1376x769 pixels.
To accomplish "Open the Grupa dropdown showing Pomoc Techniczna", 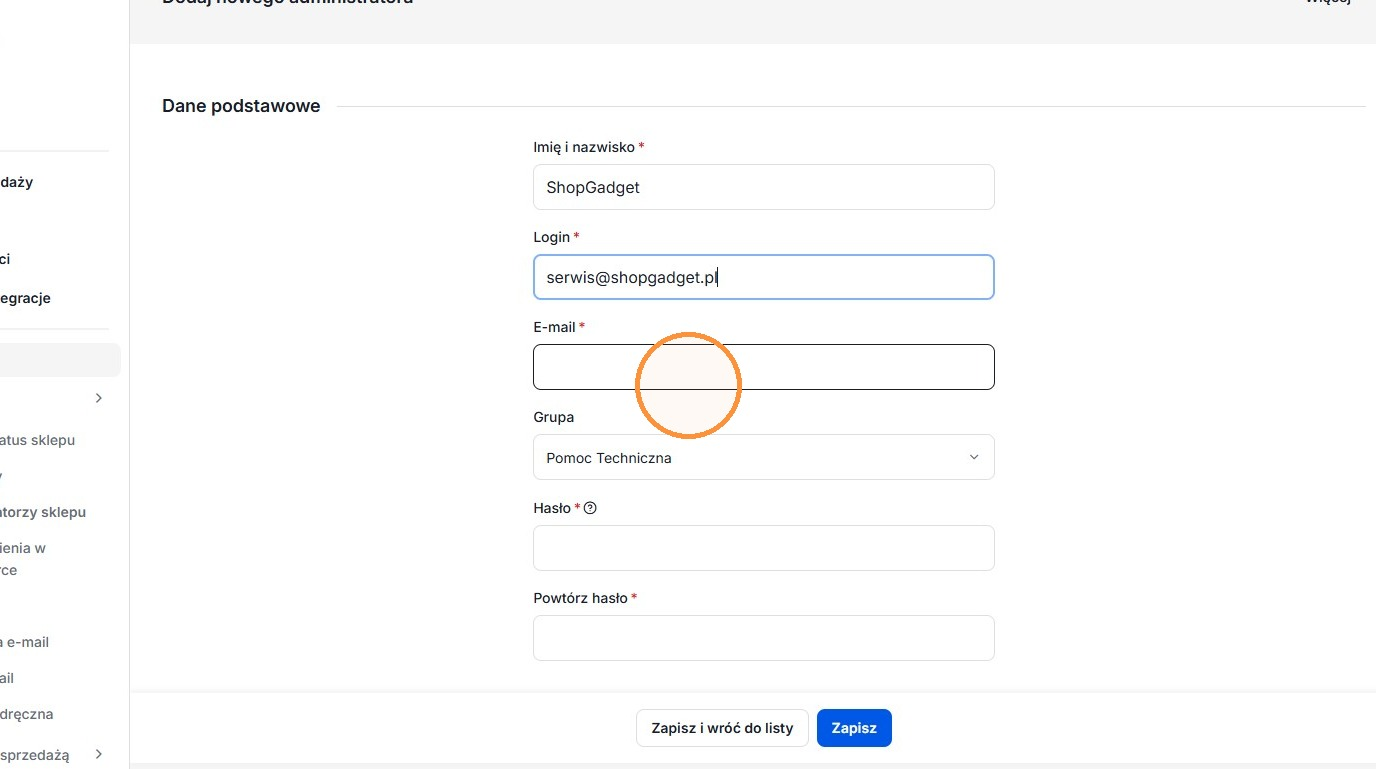I will [764, 457].
